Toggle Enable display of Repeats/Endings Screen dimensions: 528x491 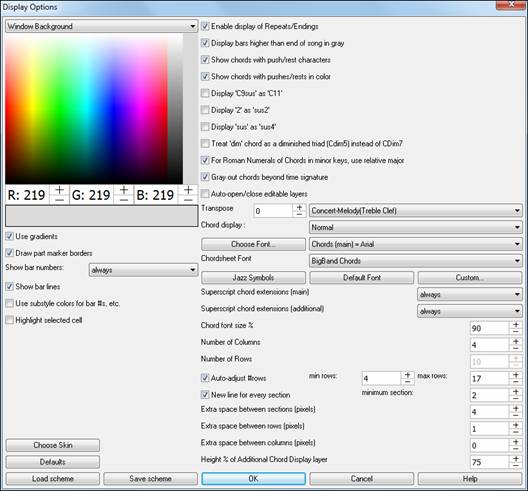point(205,26)
